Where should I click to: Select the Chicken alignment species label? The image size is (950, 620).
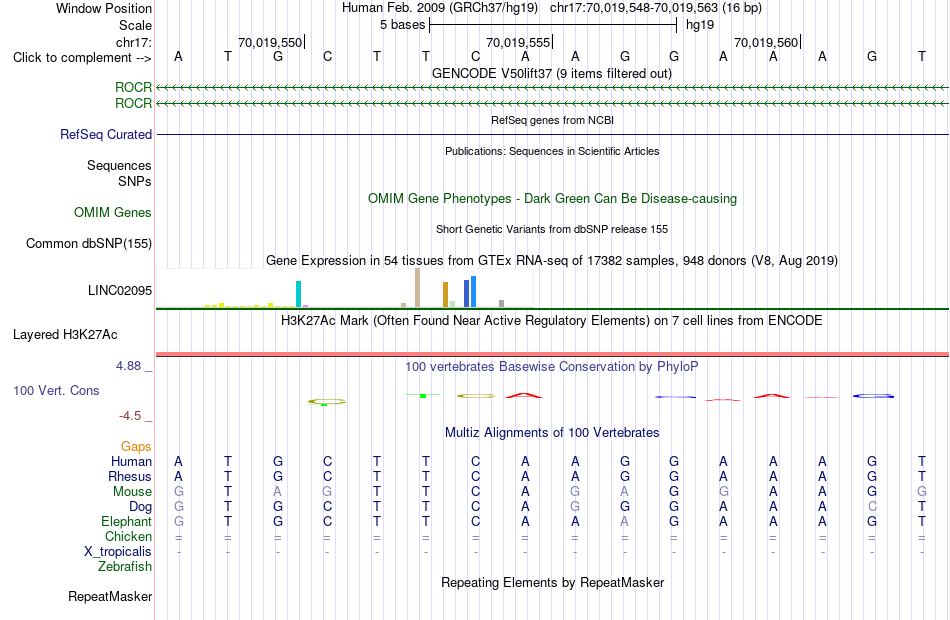(x=128, y=537)
